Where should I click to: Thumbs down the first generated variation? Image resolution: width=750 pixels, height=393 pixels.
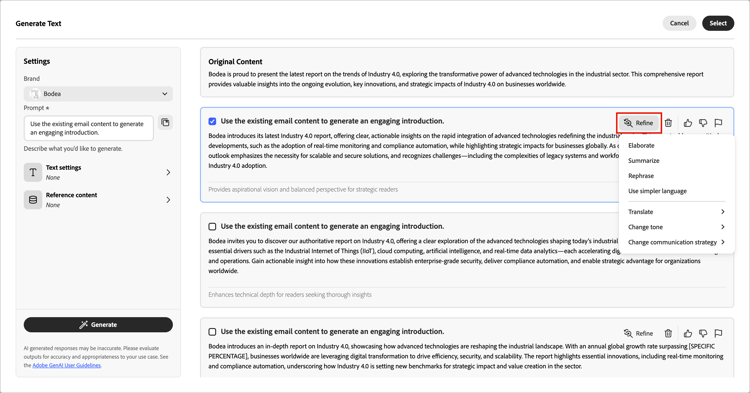point(703,123)
